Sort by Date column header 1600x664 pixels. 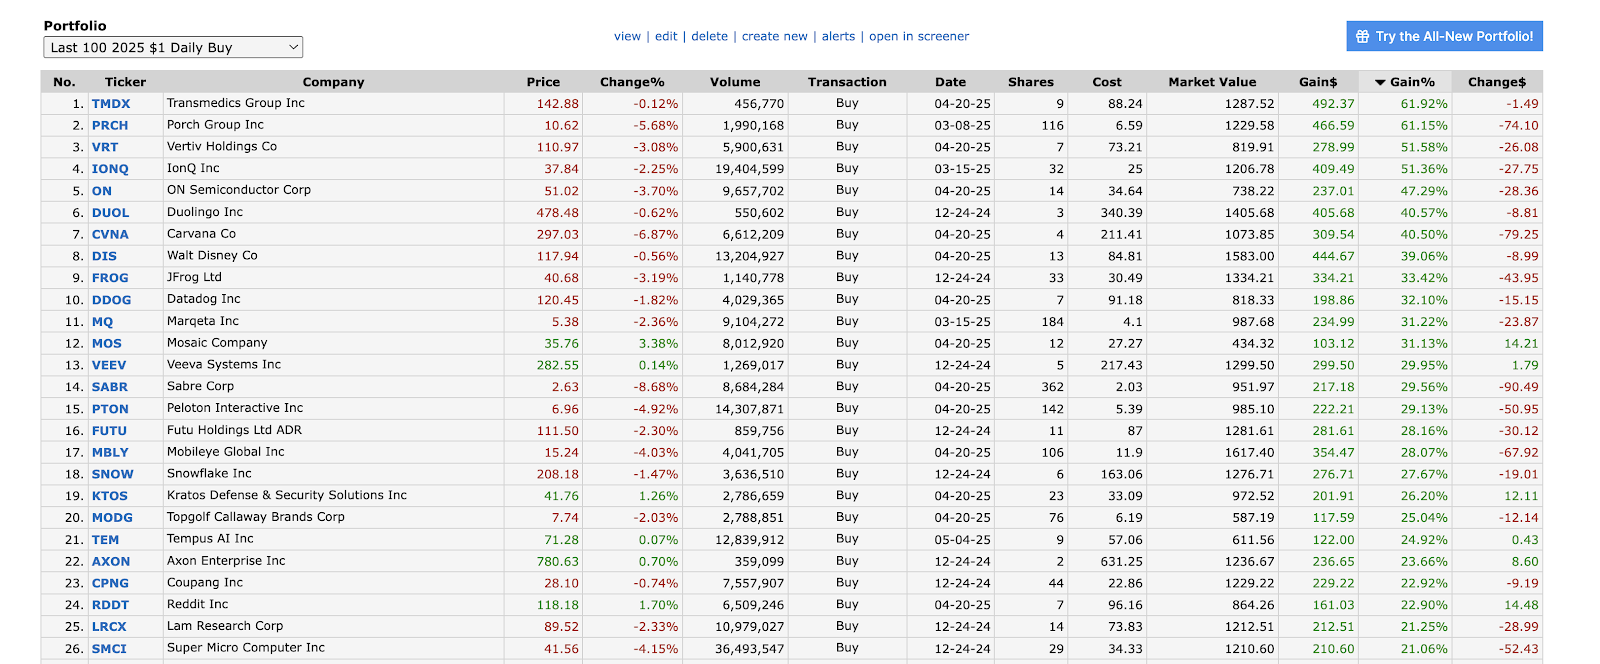pos(950,82)
